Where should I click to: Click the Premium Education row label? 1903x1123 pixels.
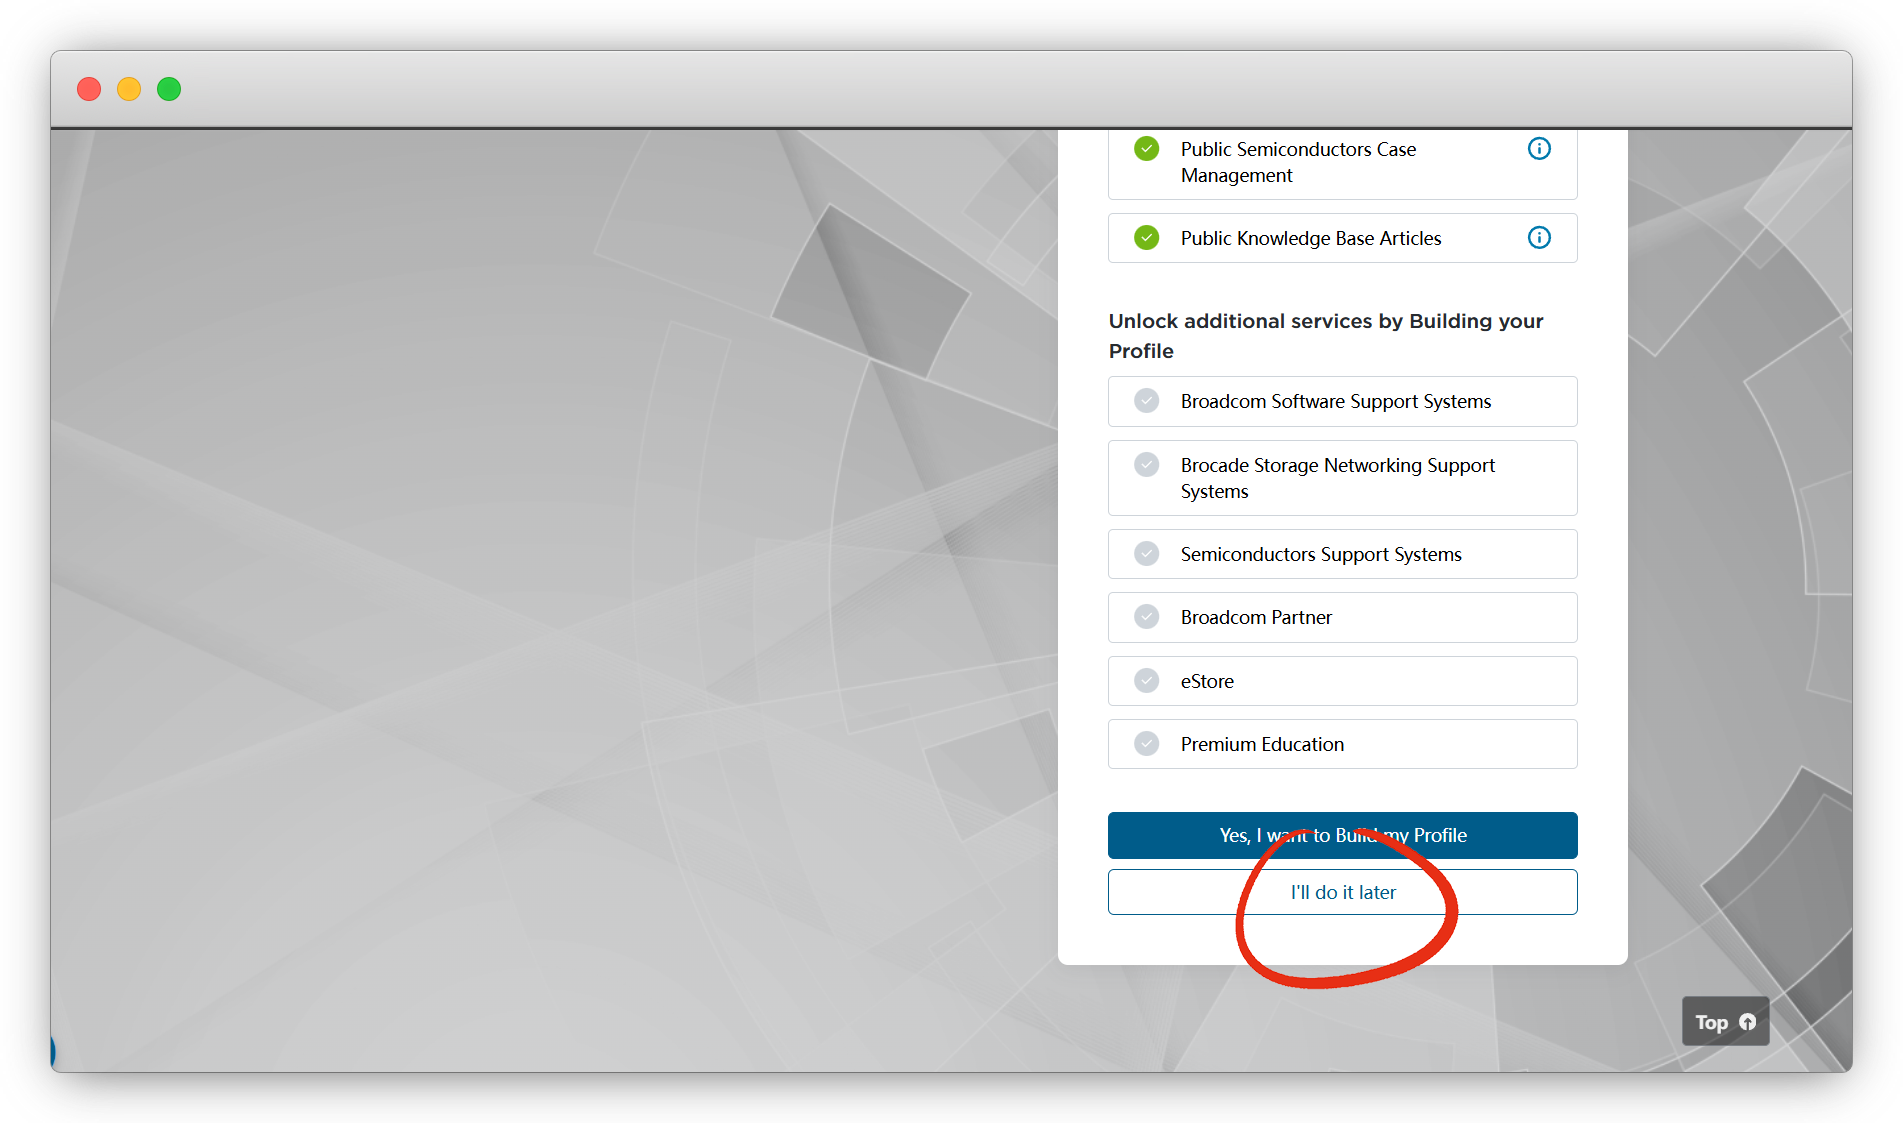click(x=1262, y=744)
